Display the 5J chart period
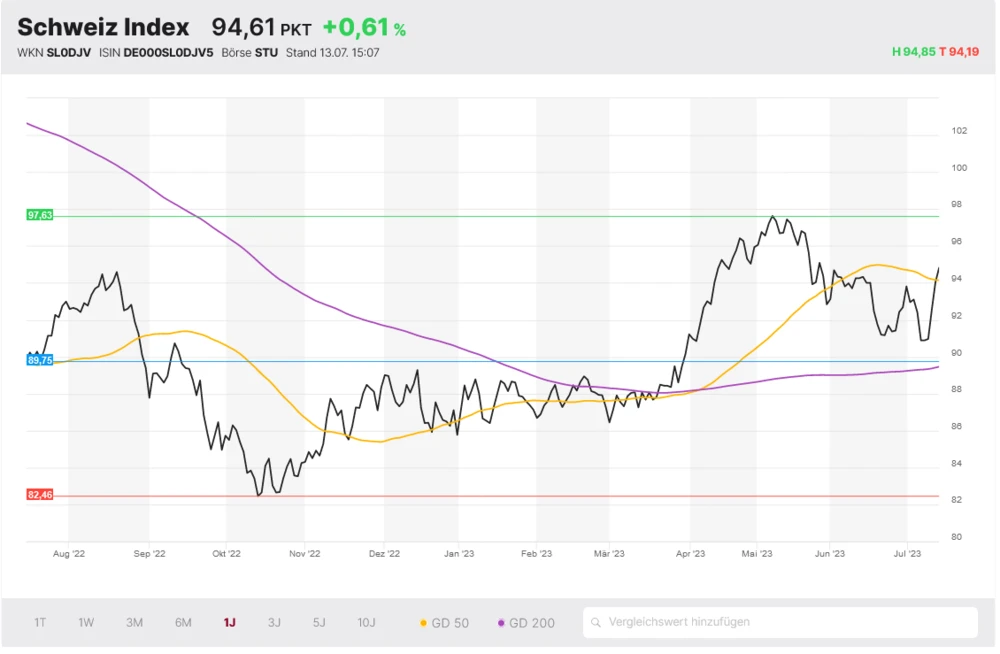1000x654 pixels. point(319,623)
